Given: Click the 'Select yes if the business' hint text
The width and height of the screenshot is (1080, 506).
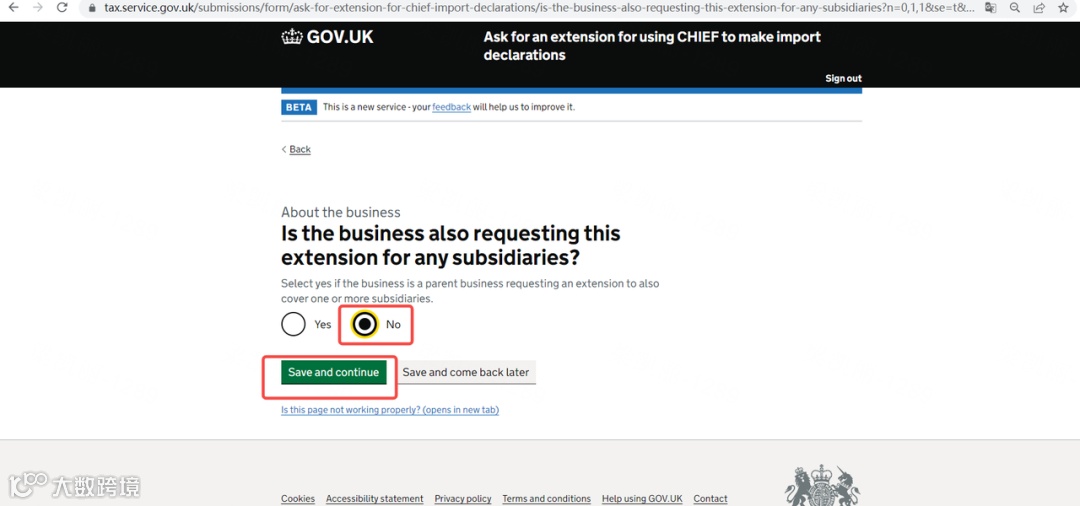Looking at the screenshot, I should click(x=470, y=291).
